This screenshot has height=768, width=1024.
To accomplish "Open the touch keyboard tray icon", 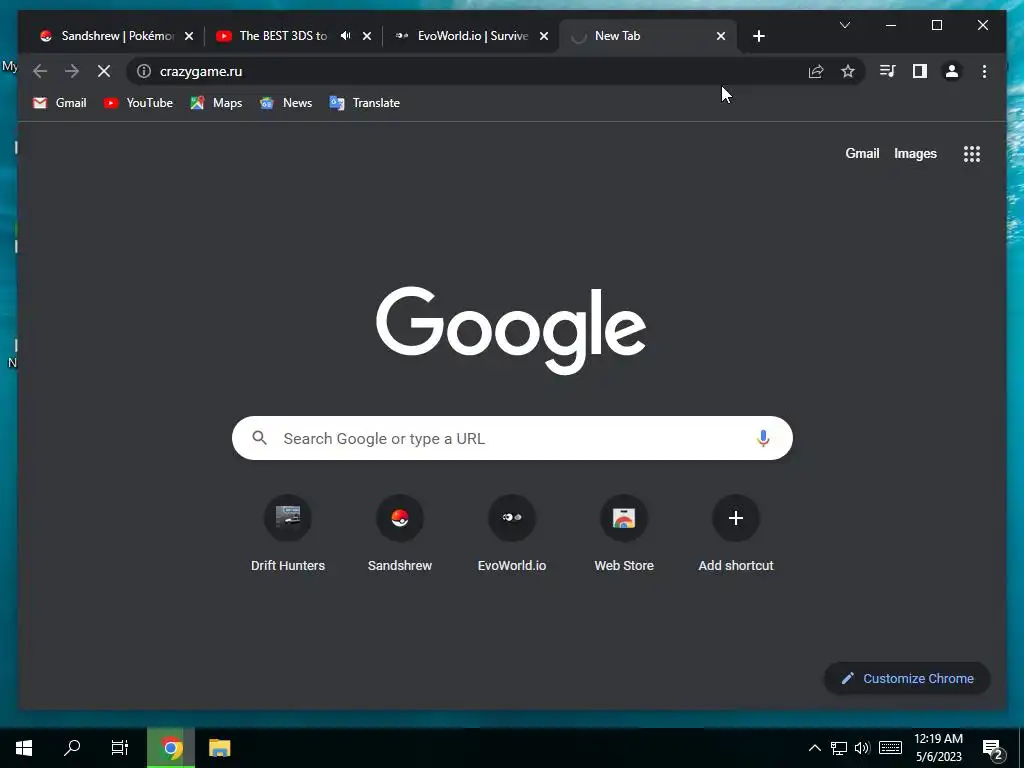I will pyautogui.click(x=890, y=748).
